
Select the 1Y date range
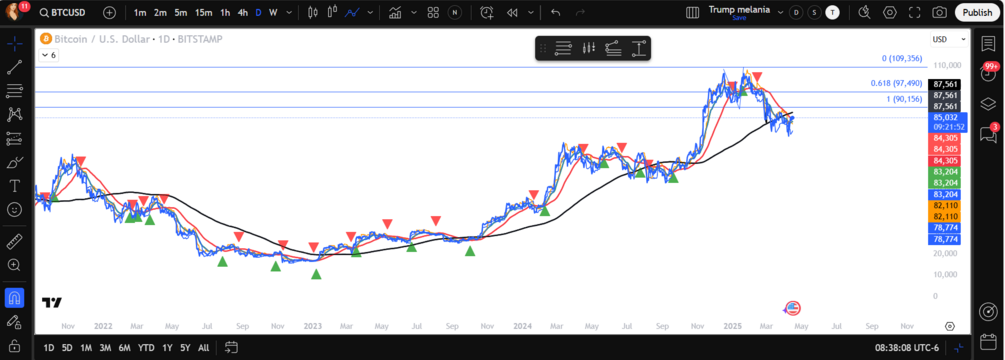pos(167,348)
